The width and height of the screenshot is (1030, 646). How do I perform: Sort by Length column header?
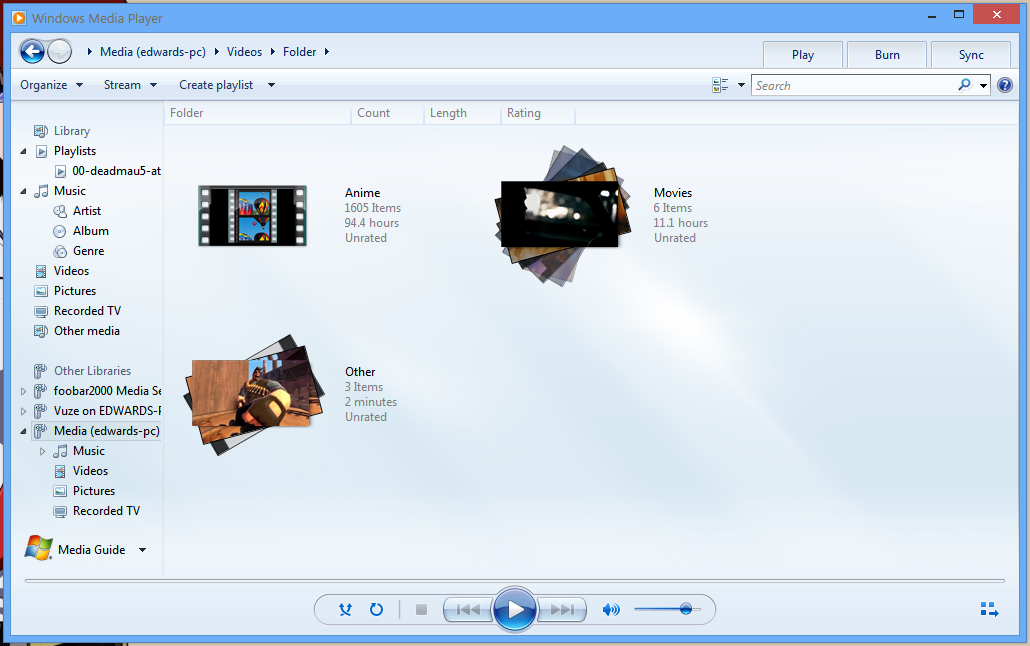click(x=462, y=113)
